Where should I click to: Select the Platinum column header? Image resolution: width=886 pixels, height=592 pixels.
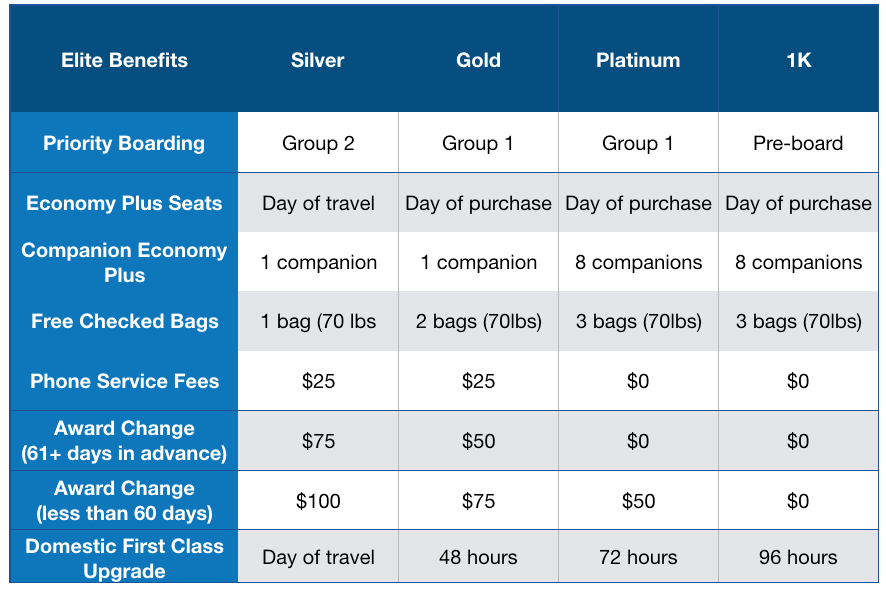tap(638, 60)
